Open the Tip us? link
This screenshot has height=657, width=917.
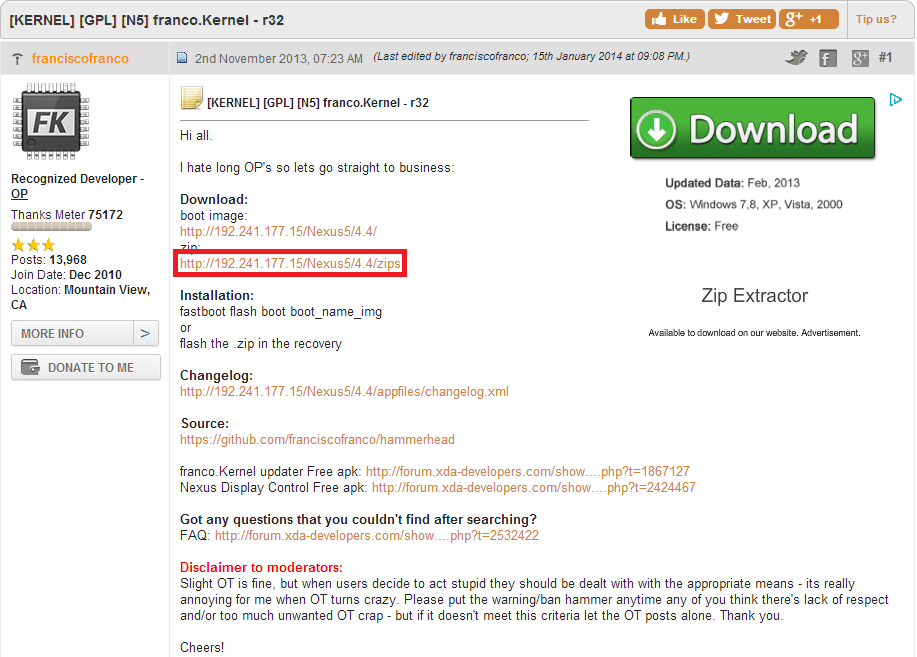click(x=875, y=19)
